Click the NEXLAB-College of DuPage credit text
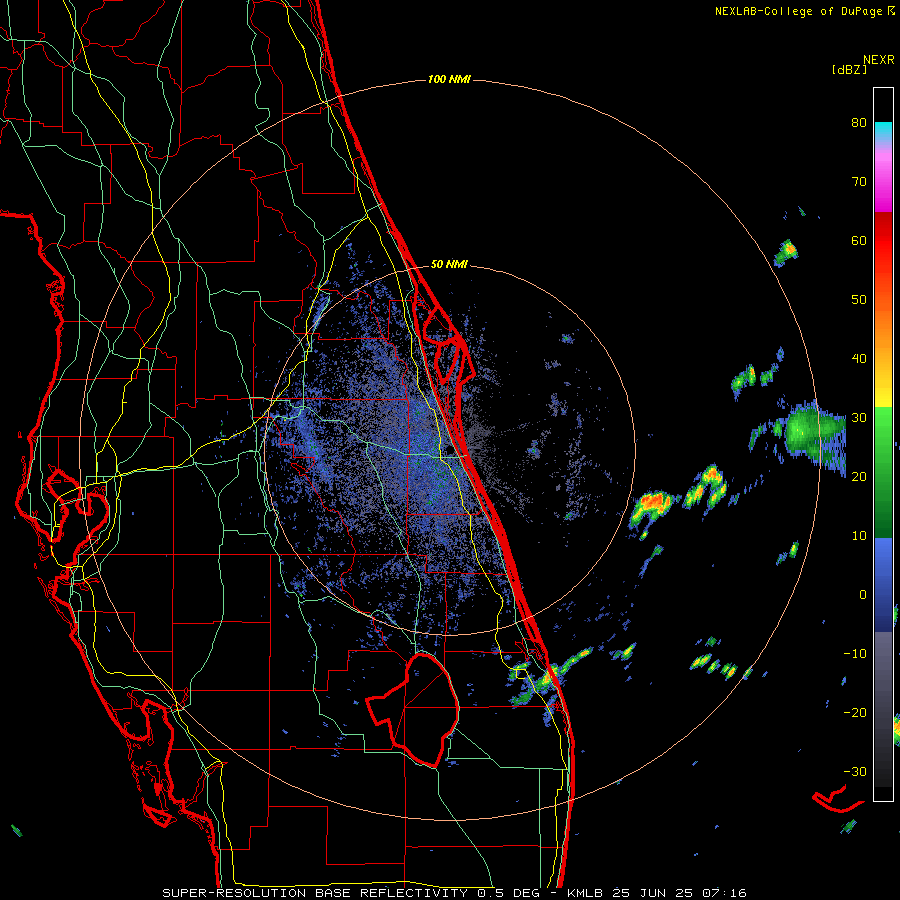The height and width of the screenshot is (900, 900). click(x=799, y=11)
